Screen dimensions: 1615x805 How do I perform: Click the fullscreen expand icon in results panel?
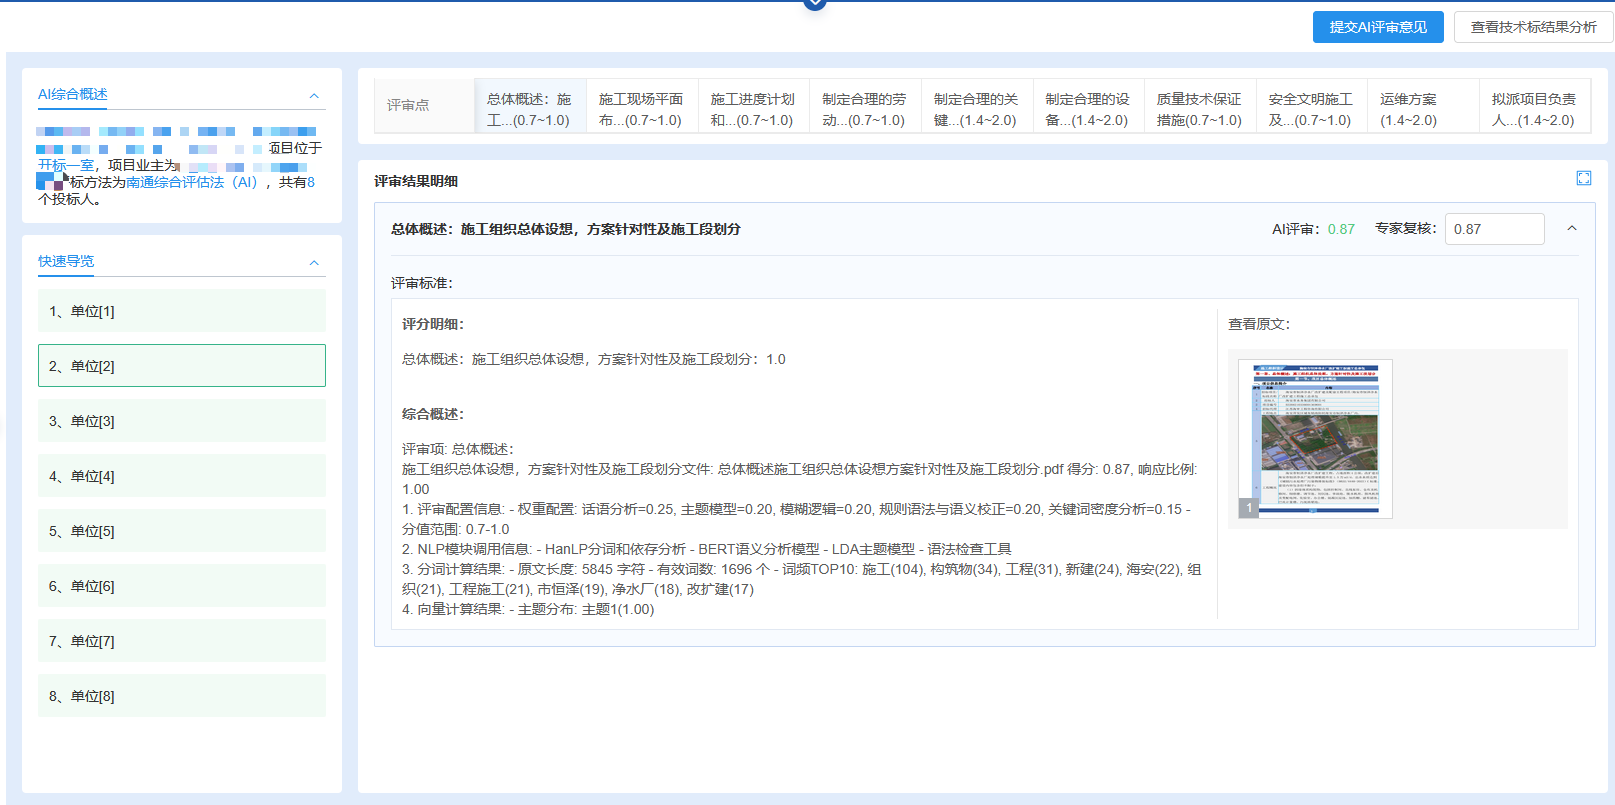coord(1583,178)
